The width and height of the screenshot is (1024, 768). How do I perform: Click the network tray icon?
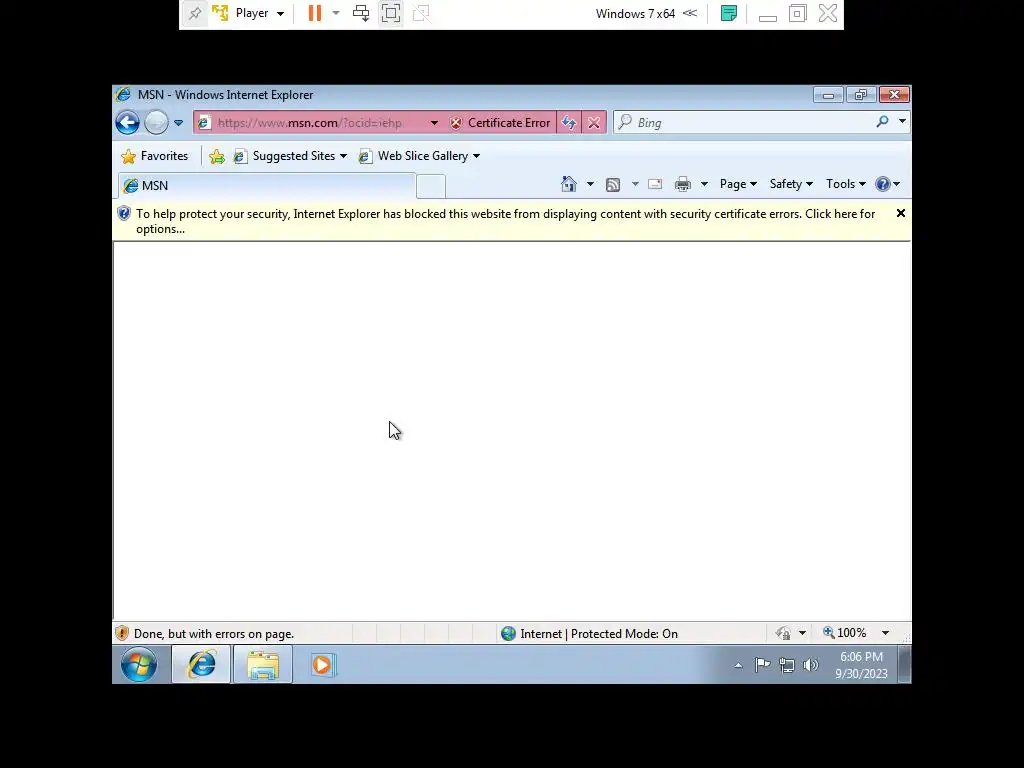pos(787,665)
